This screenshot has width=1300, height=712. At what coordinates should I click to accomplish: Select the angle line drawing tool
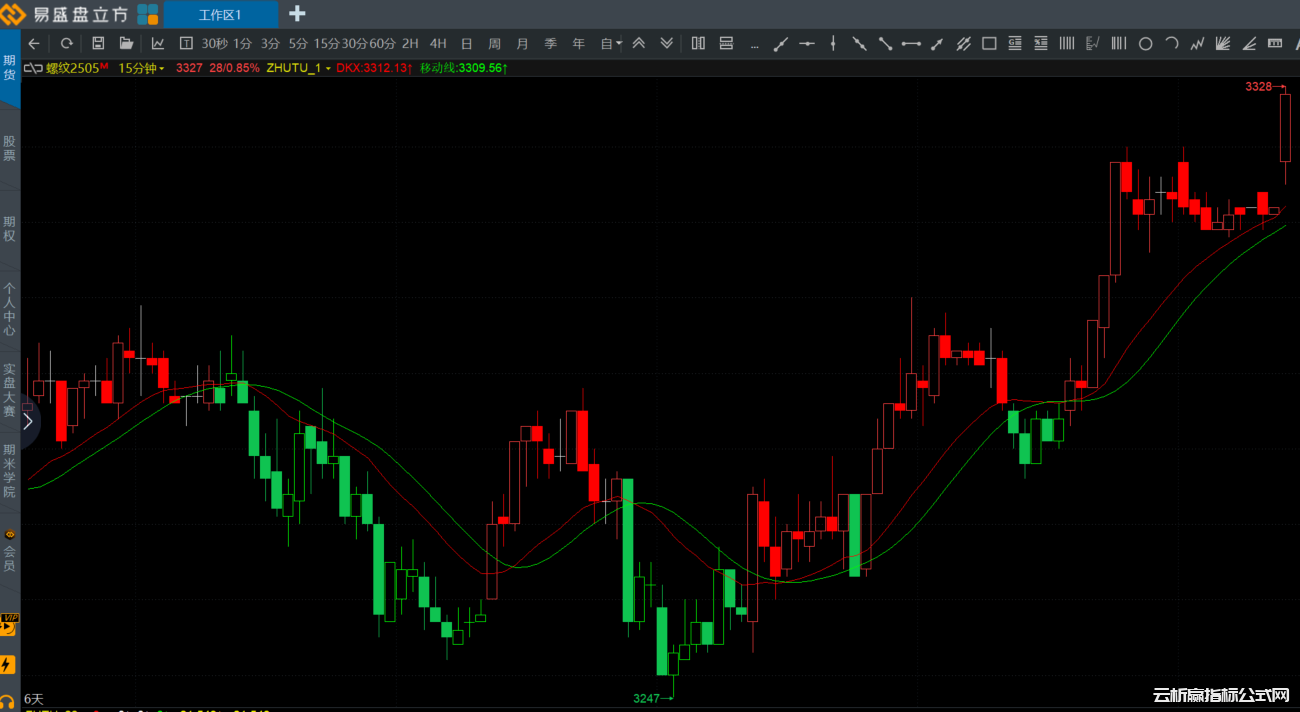1249,43
